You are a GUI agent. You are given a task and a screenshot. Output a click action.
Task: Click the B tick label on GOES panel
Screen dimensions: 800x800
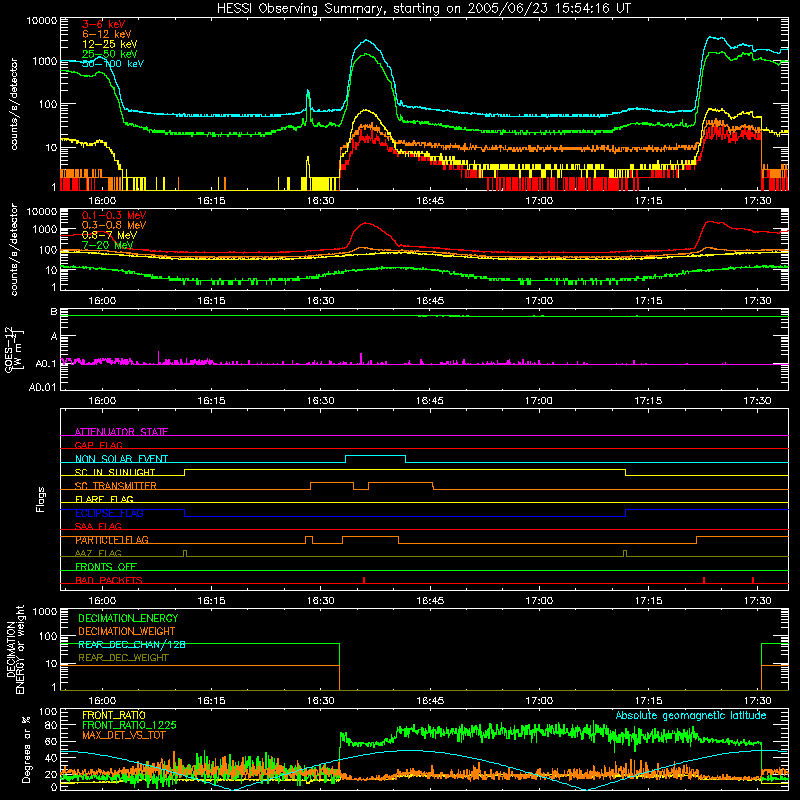click(54, 311)
